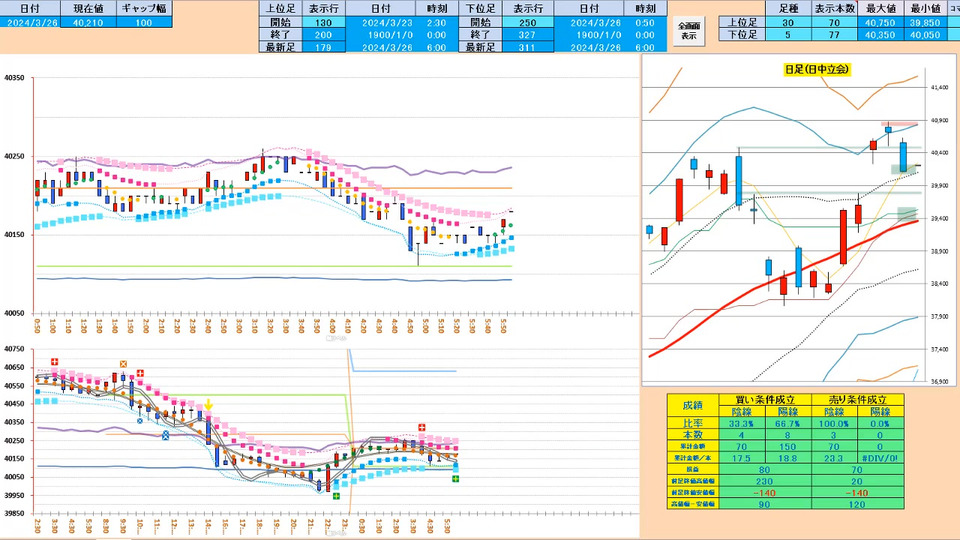Select the 下位足 開始 row value 250
This screenshot has width=960, height=540.
click(527, 23)
